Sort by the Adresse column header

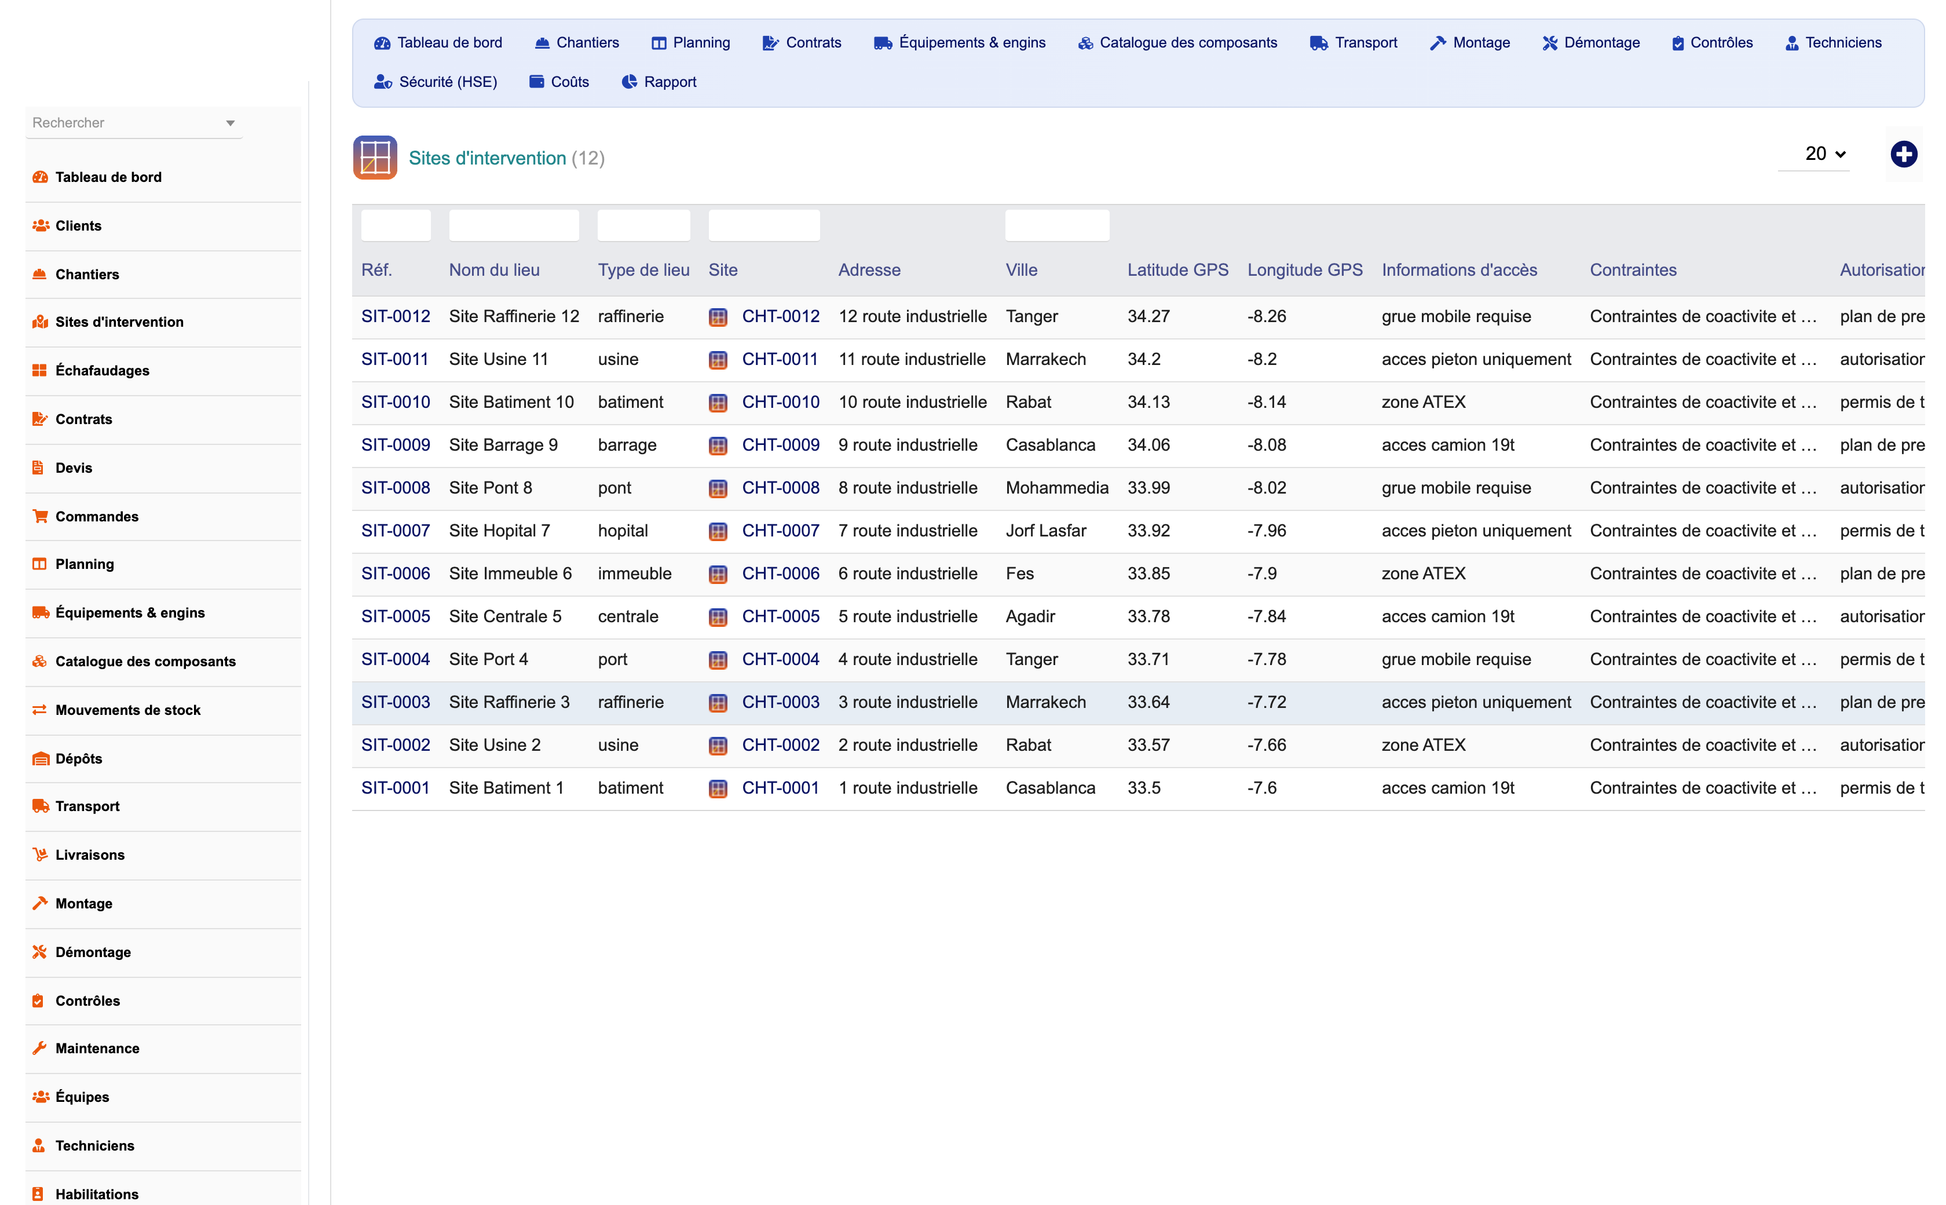[x=869, y=270]
